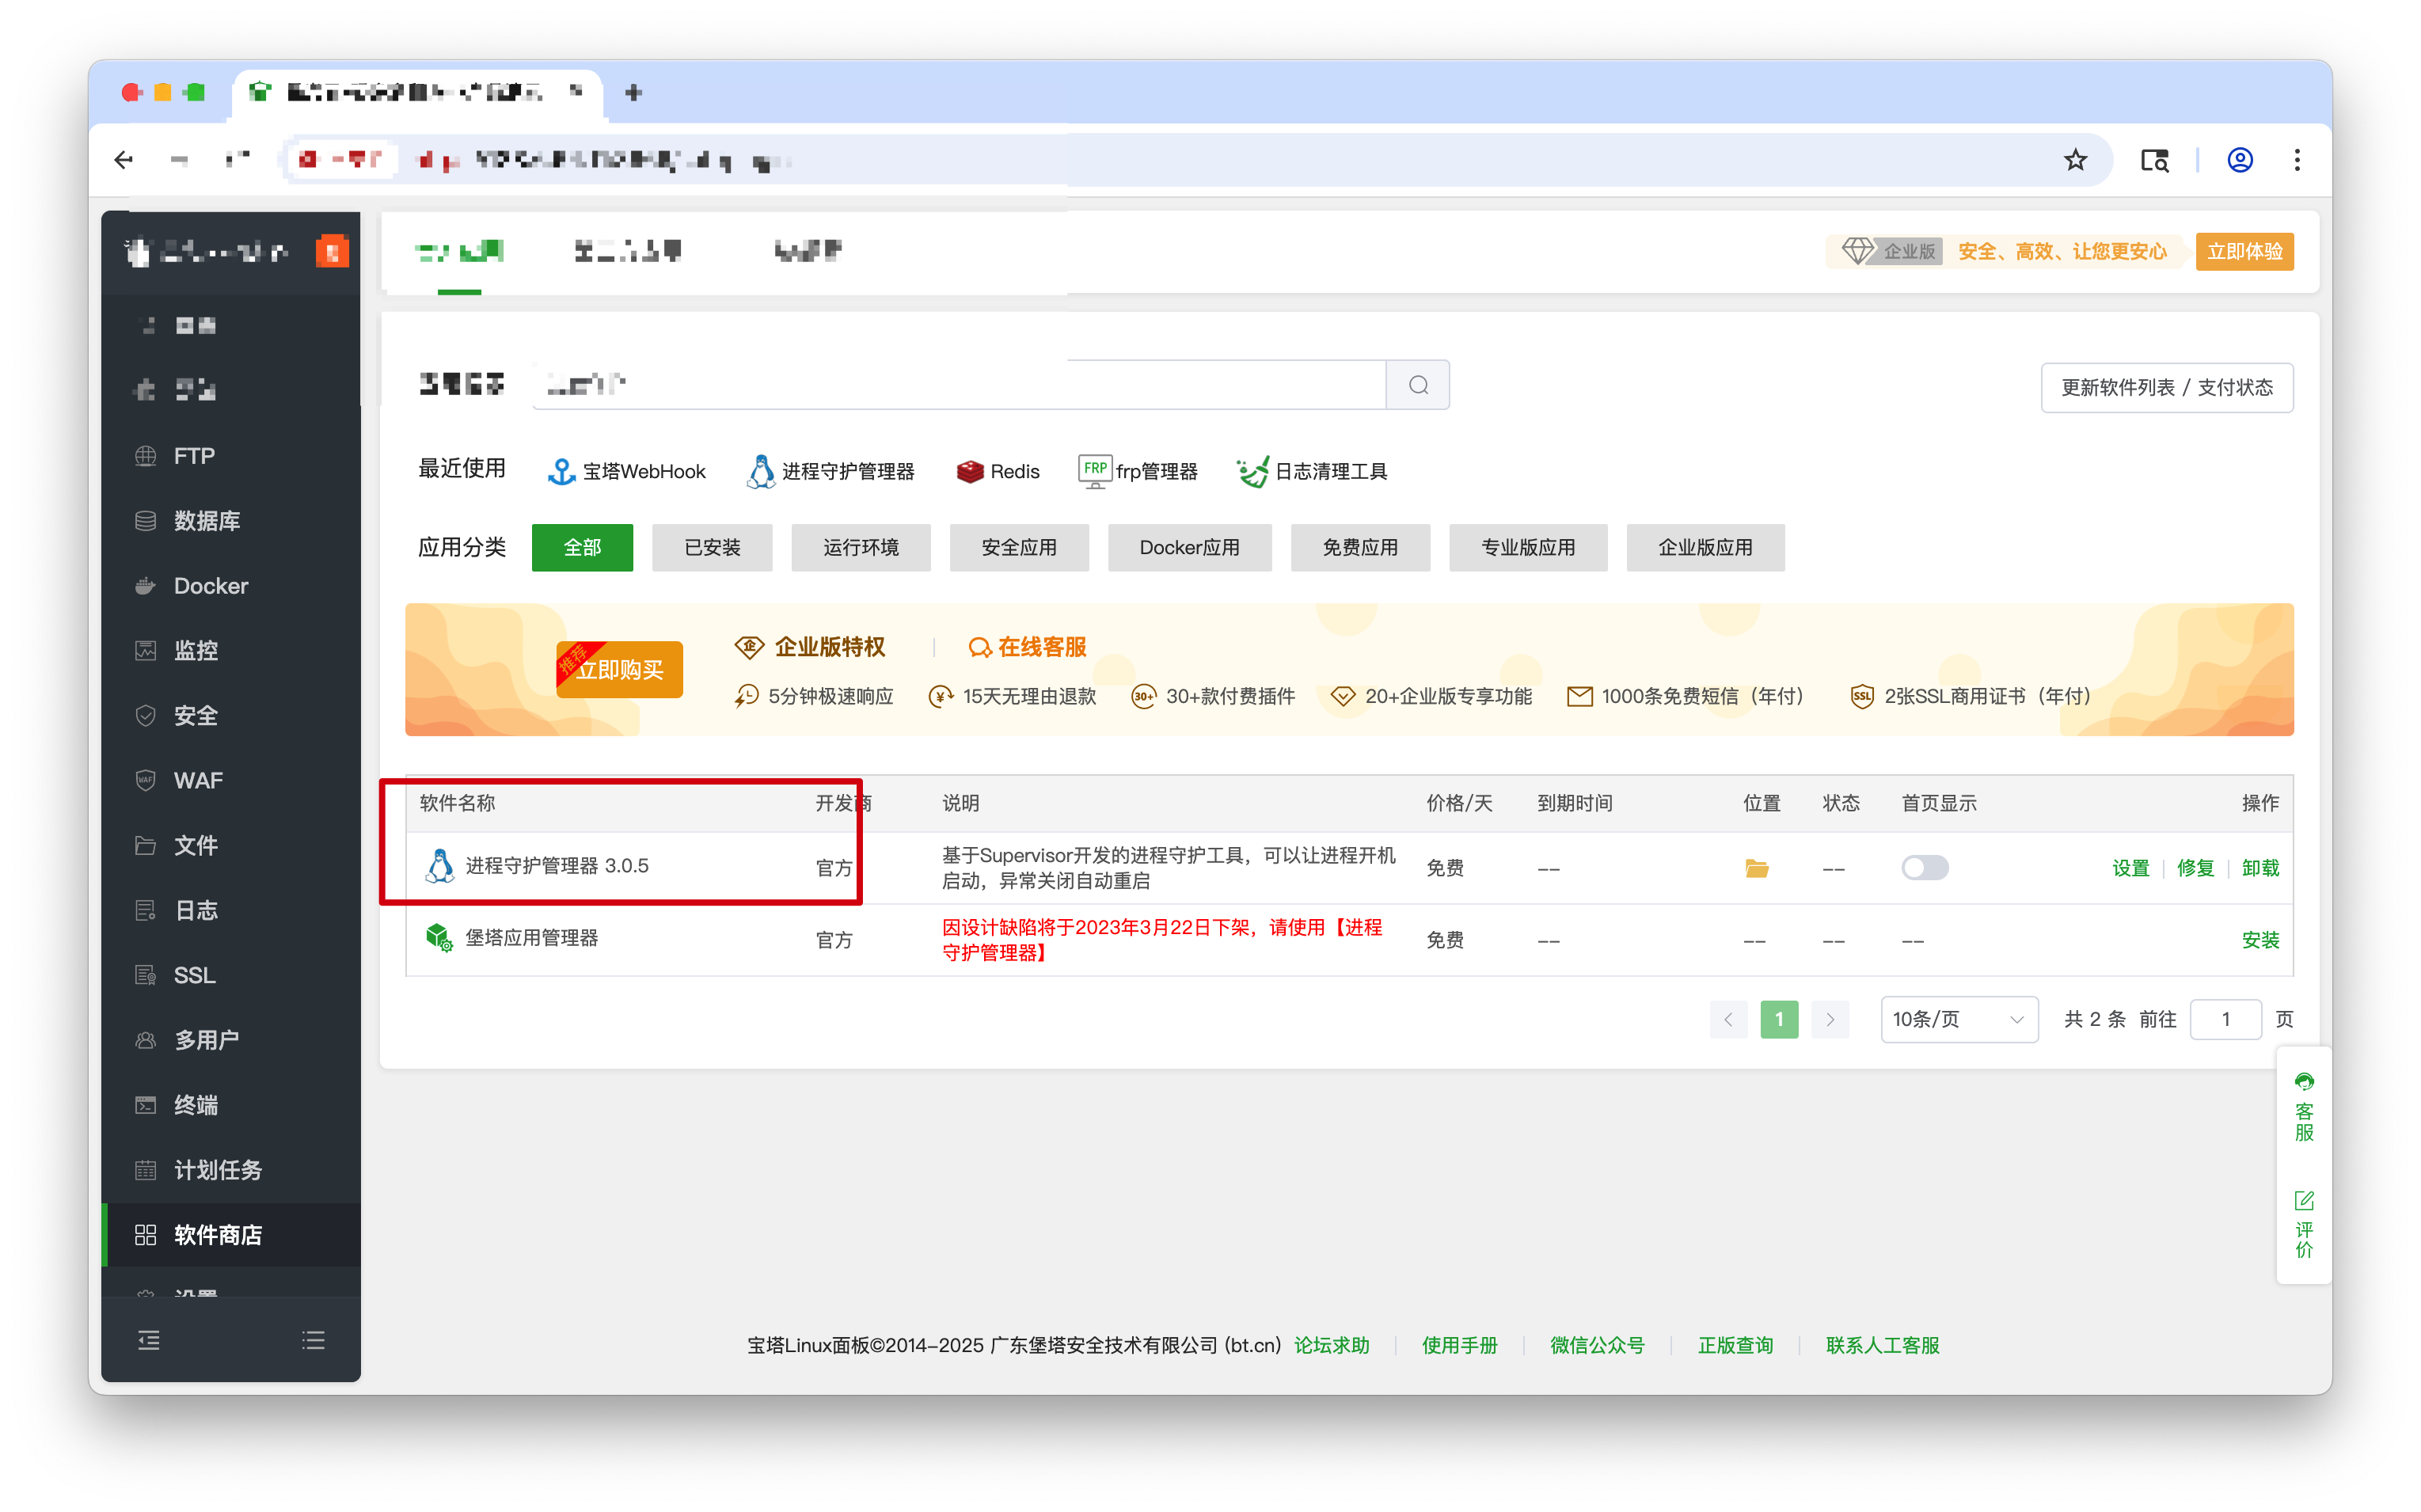
Task: Go to next page arrow
Action: coord(1829,1019)
